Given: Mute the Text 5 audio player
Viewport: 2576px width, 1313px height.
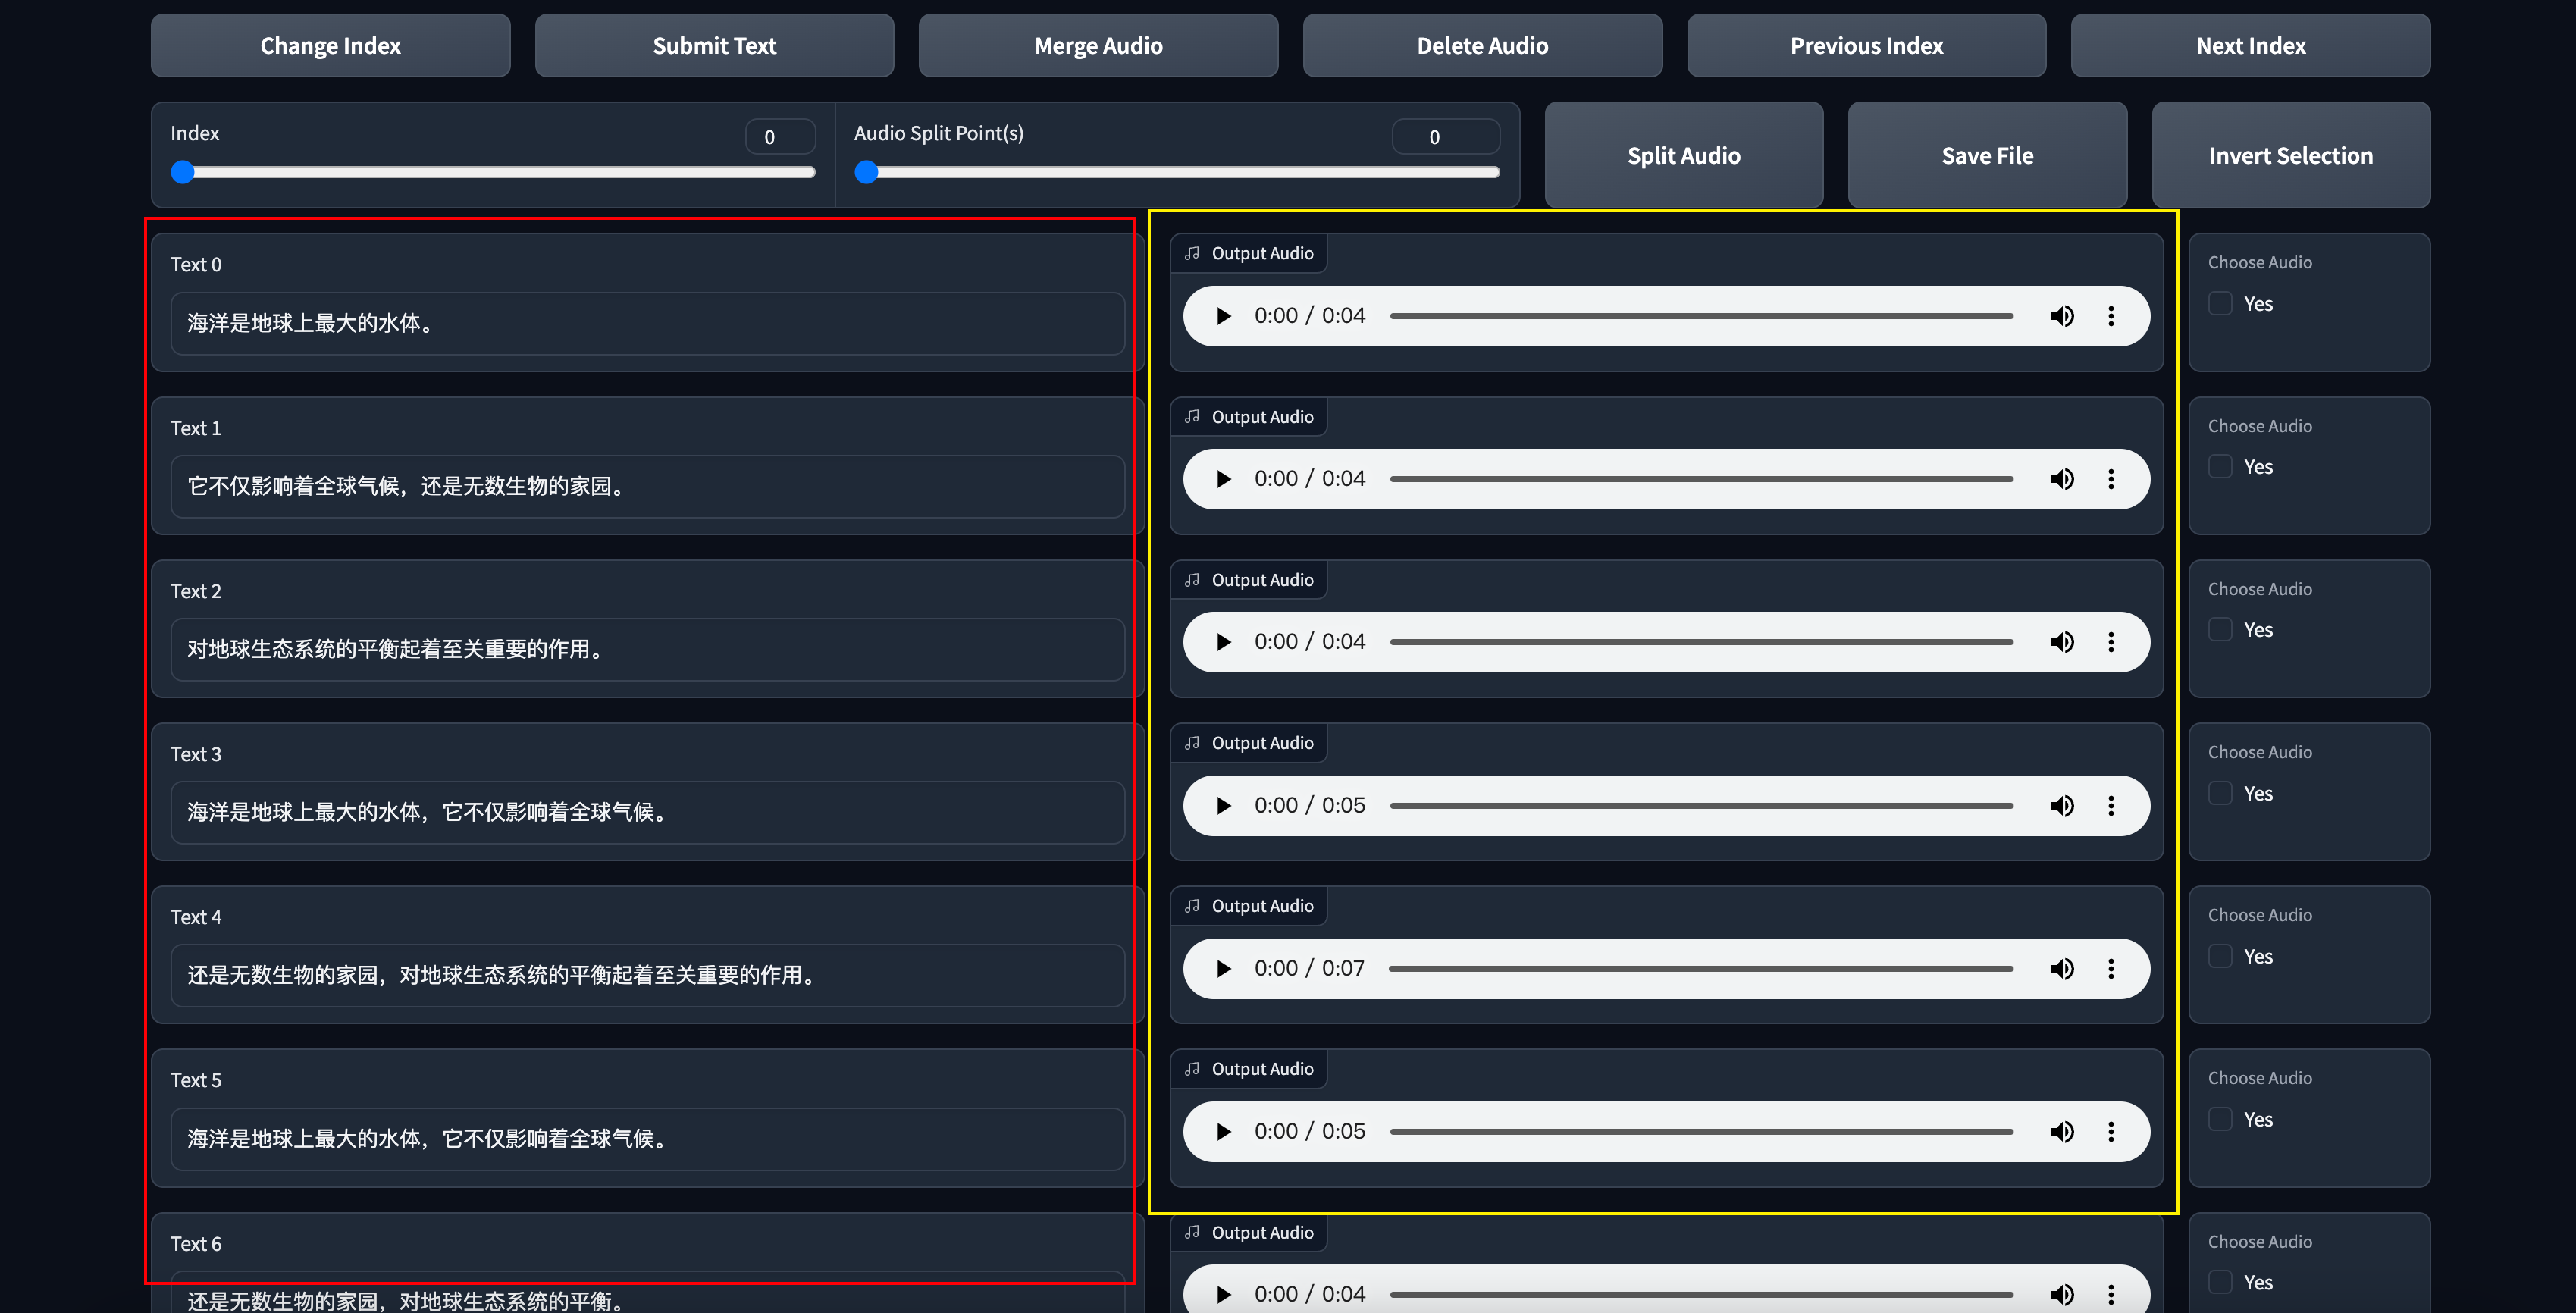Looking at the screenshot, I should (x=2061, y=1132).
